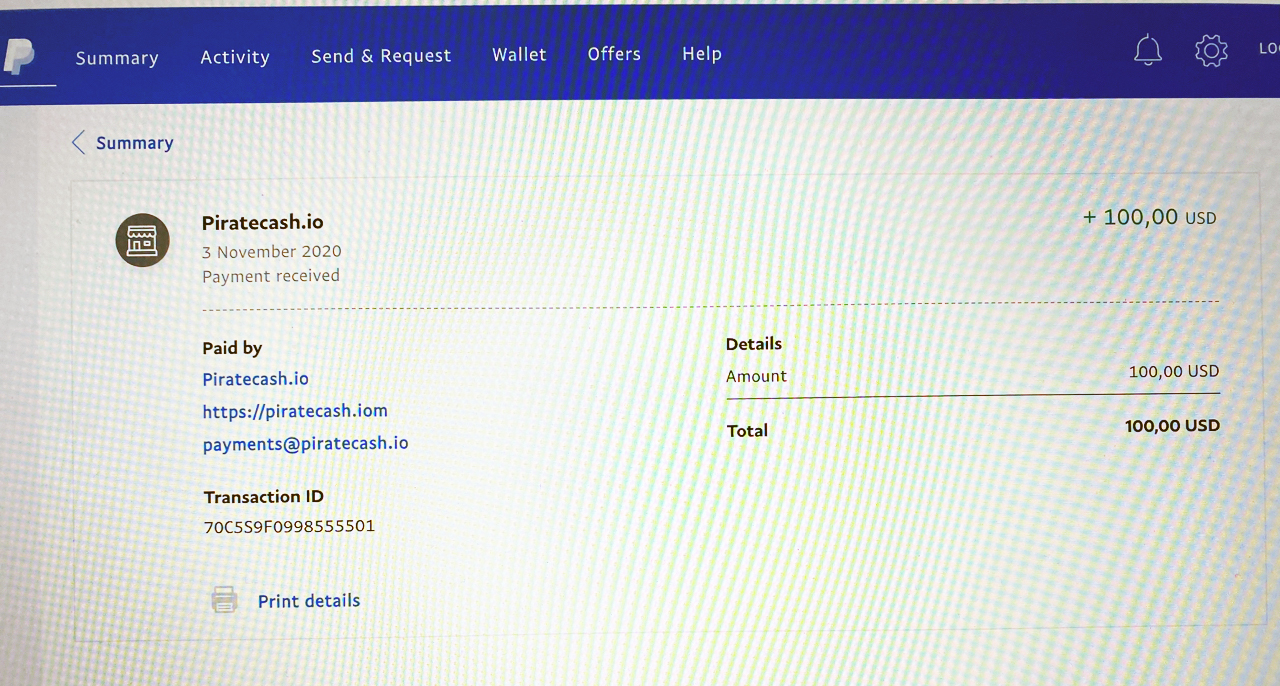
Task: Select the Transaction ID text
Action: point(288,525)
